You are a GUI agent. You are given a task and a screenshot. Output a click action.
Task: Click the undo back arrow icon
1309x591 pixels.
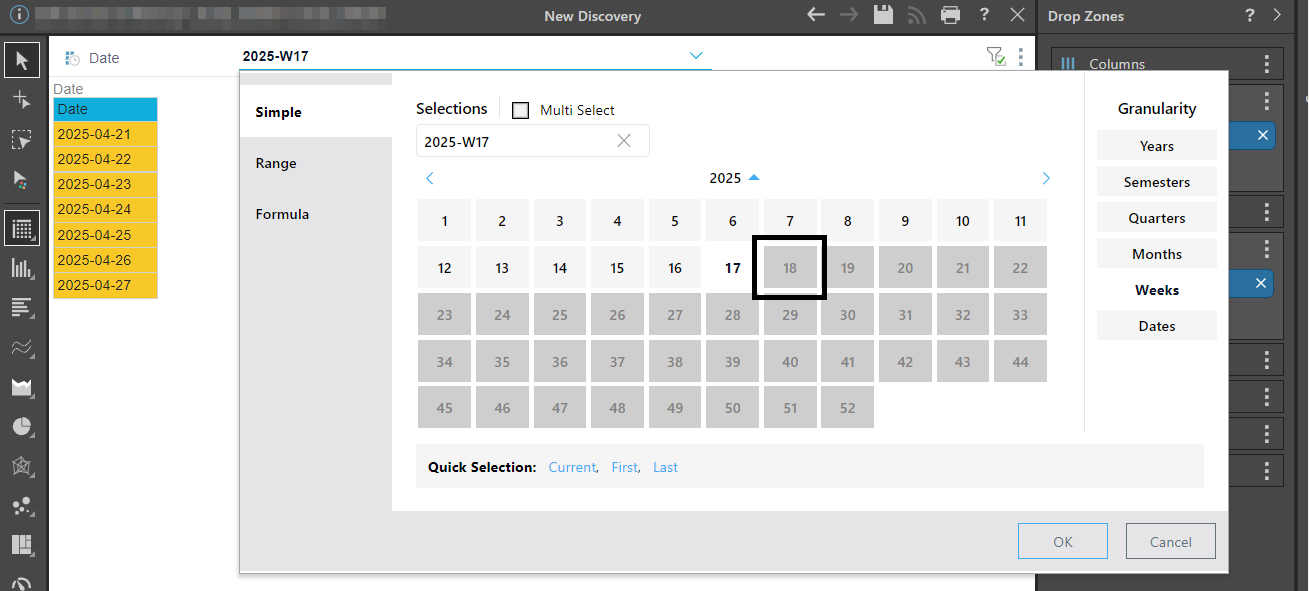(x=816, y=15)
